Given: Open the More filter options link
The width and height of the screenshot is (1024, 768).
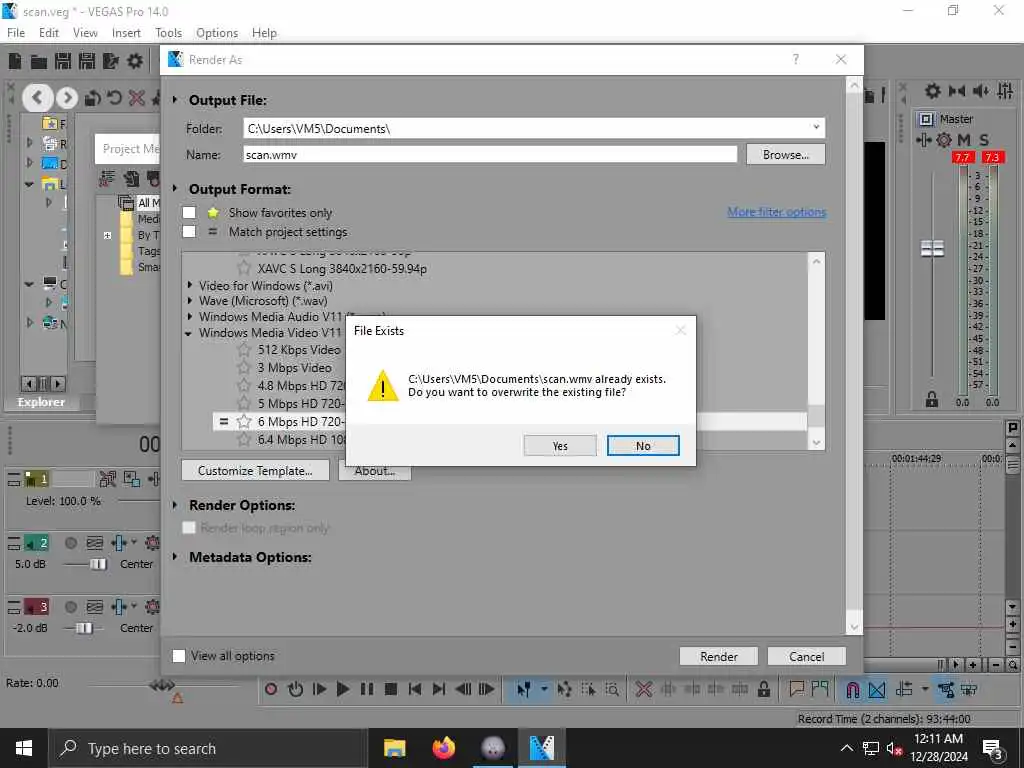Looking at the screenshot, I should [x=776, y=212].
